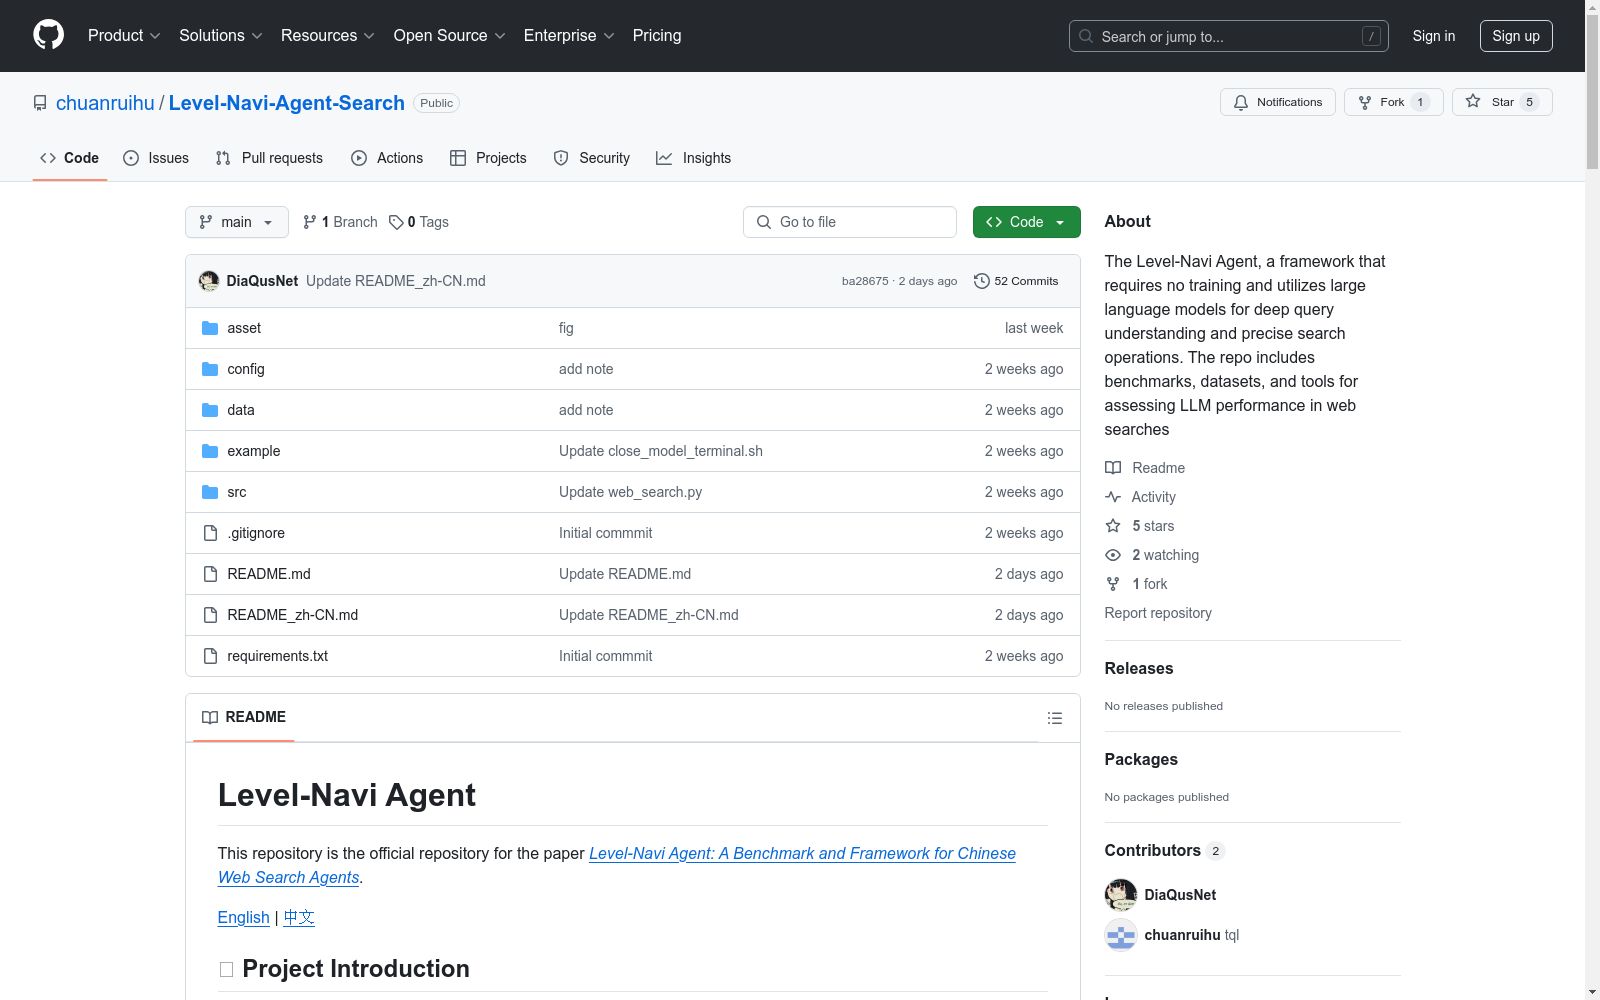Click the .gitignore file icon
This screenshot has width=1600, height=1000.
click(210, 533)
